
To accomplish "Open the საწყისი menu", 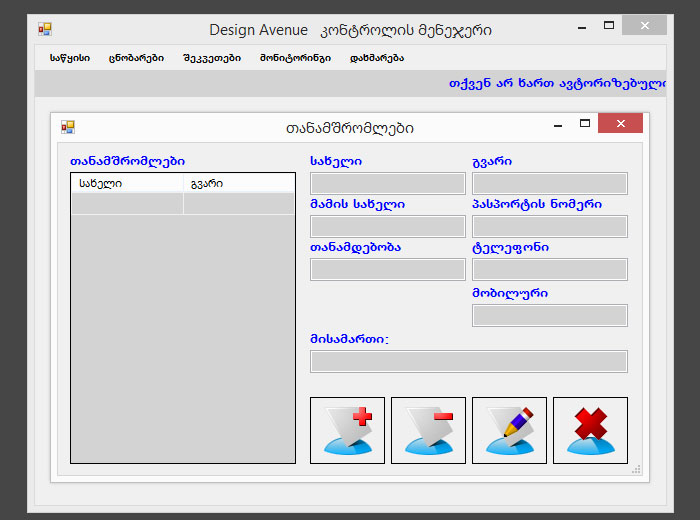I will (70, 58).
